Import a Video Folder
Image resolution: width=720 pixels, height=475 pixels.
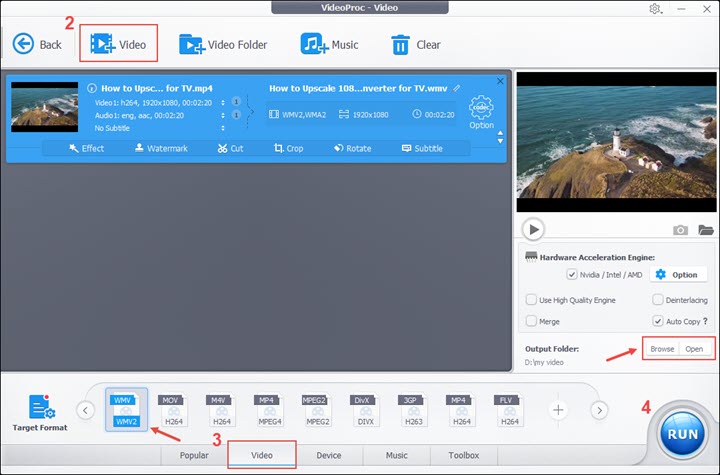pyautogui.click(x=223, y=45)
